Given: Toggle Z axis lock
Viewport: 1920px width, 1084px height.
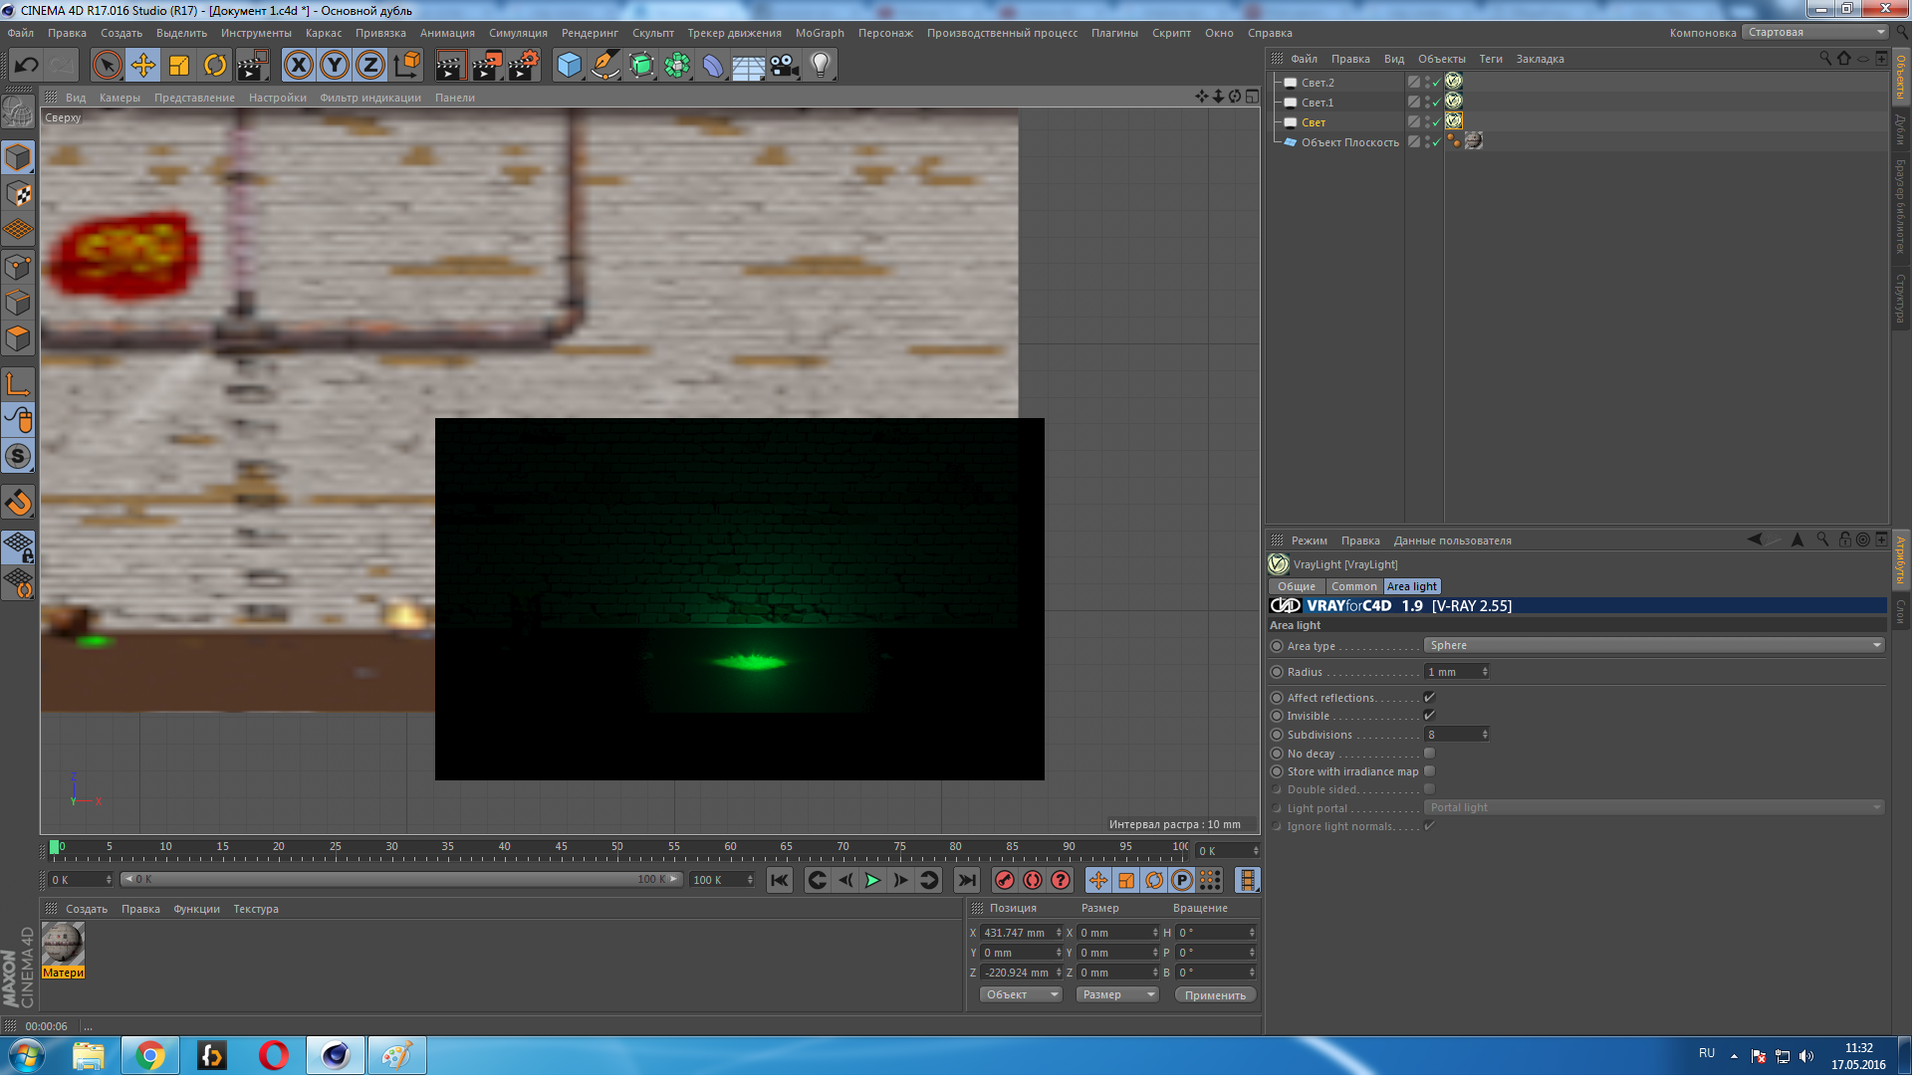Looking at the screenshot, I should [370, 66].
